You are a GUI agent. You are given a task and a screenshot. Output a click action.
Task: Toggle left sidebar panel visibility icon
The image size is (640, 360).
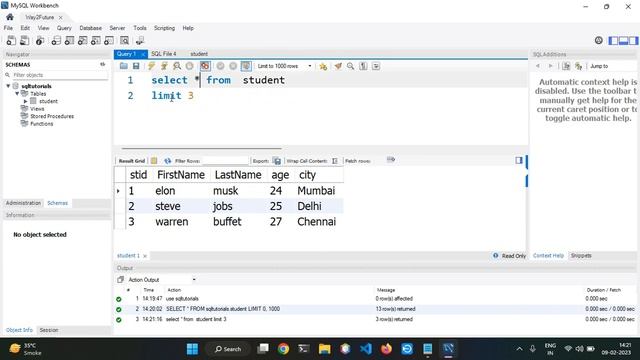(613, 40)
